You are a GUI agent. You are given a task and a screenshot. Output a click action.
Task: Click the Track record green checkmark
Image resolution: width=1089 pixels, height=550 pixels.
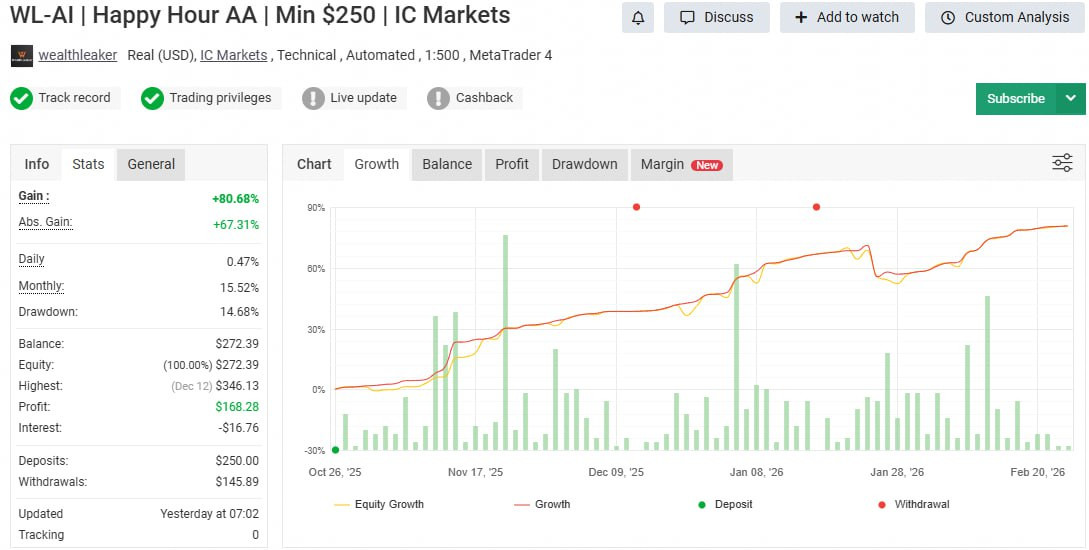pos(21,98)
